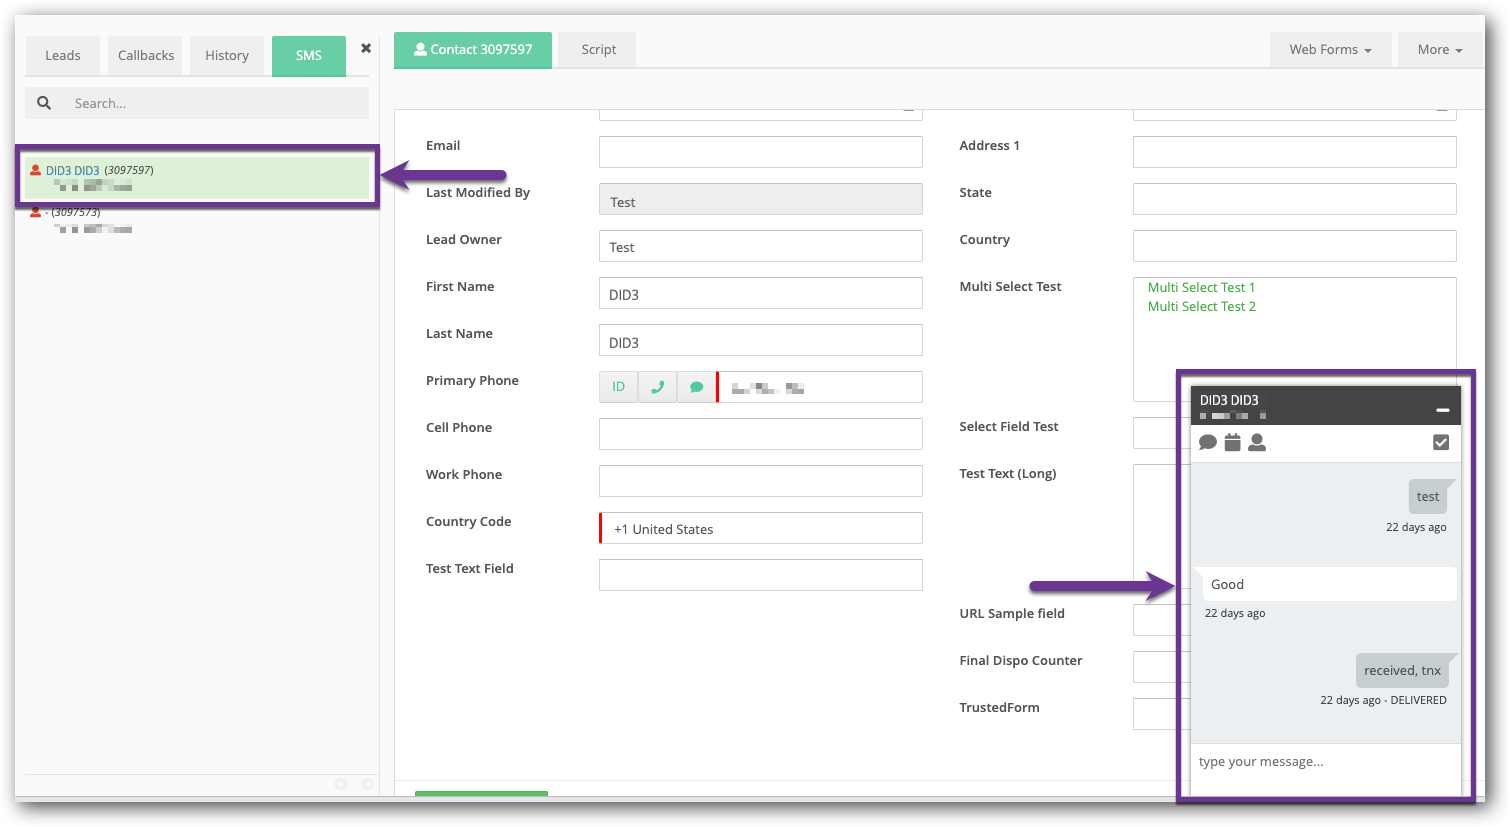
Task: Select Multi Select Test 2 option
Action: pos(1201,307)
